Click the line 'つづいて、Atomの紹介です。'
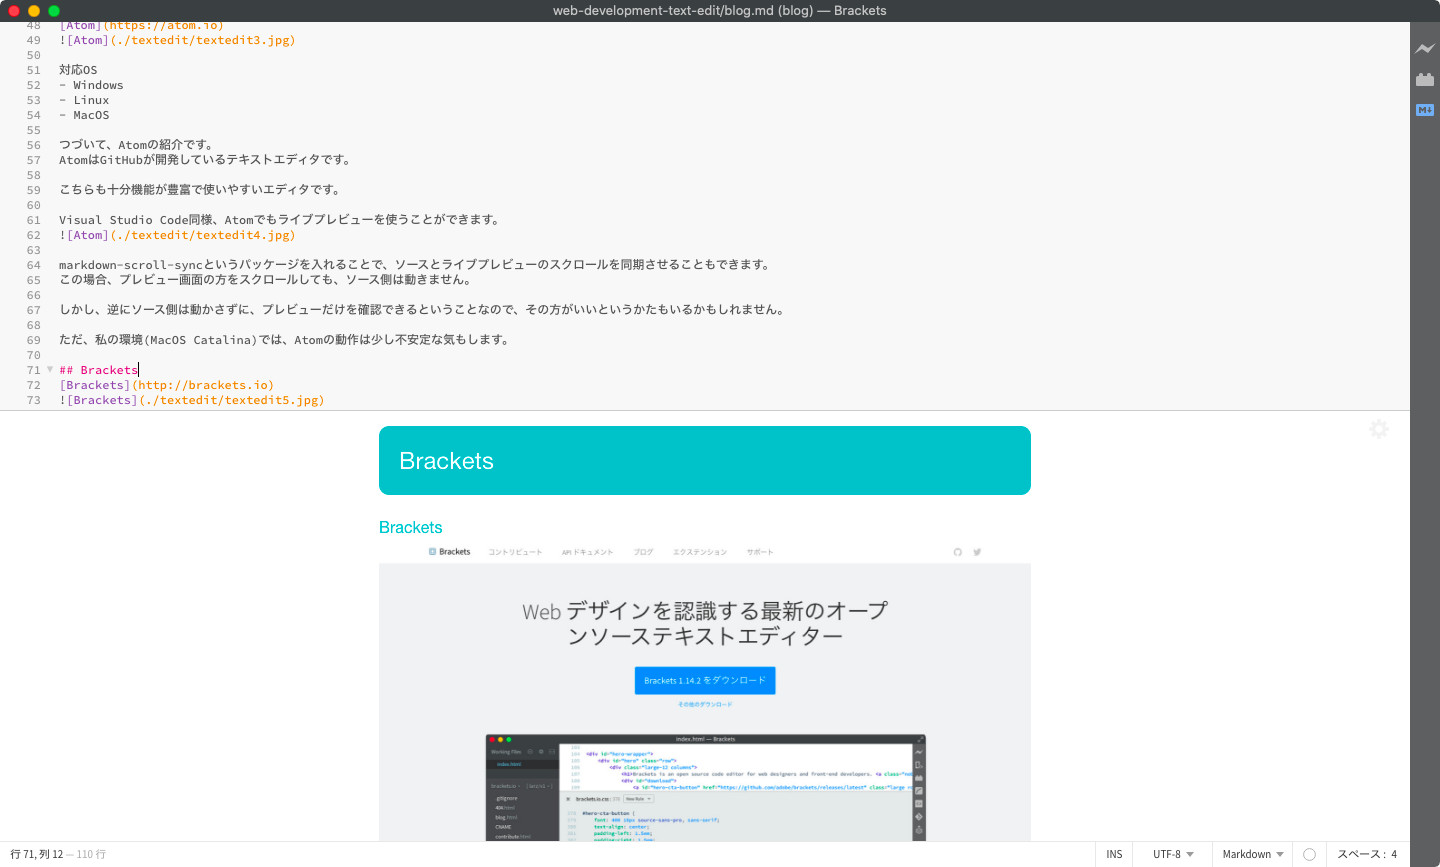1440x867 pixels. click(x=136, y=145)
